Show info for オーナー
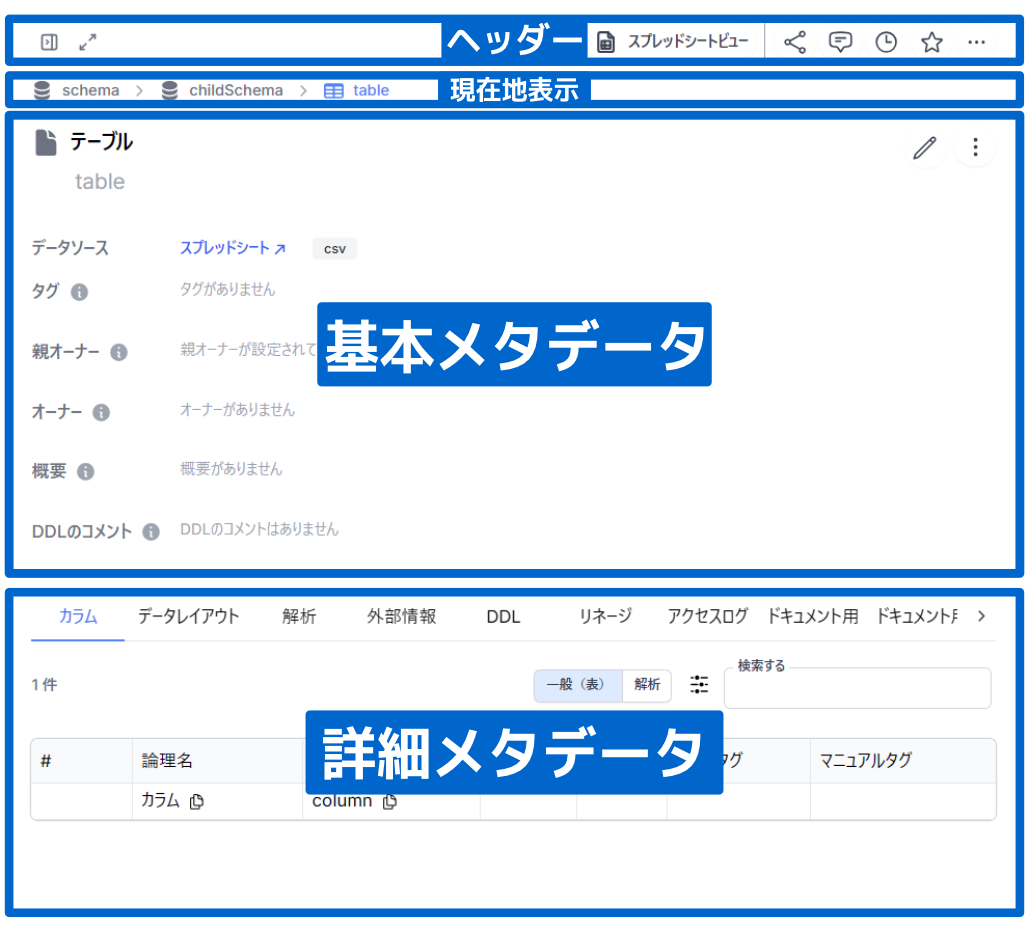The width and height of the screenshot is (1029, 931). click(x=101, y=412)
